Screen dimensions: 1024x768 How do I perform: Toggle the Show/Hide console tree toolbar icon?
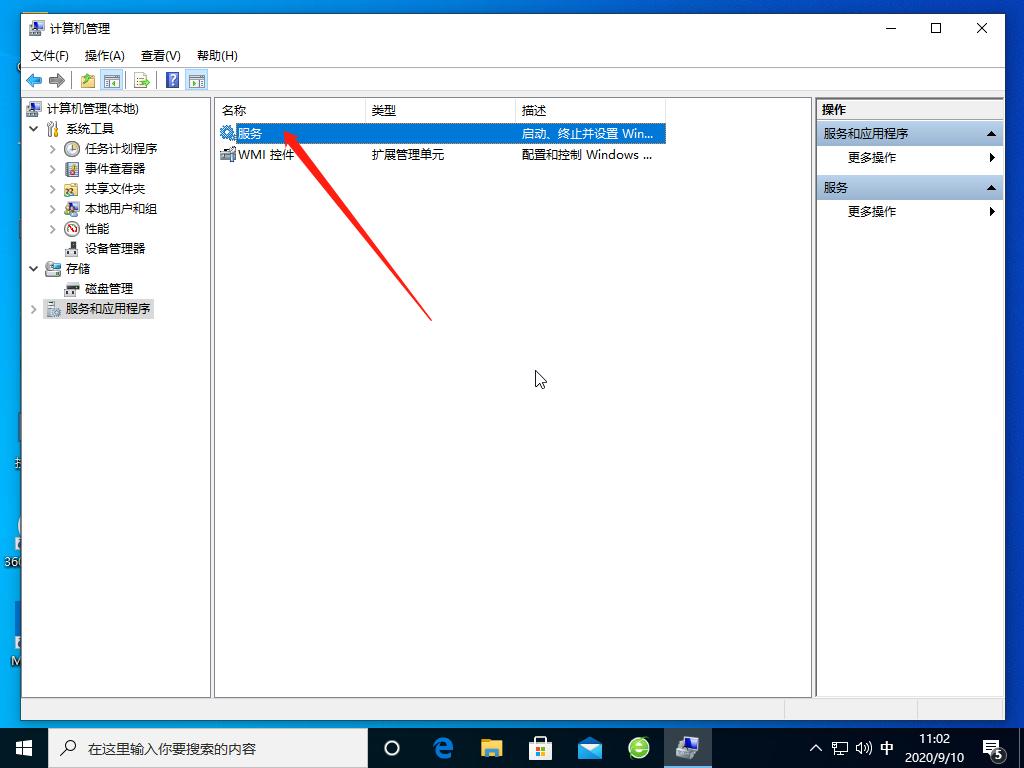110,80
